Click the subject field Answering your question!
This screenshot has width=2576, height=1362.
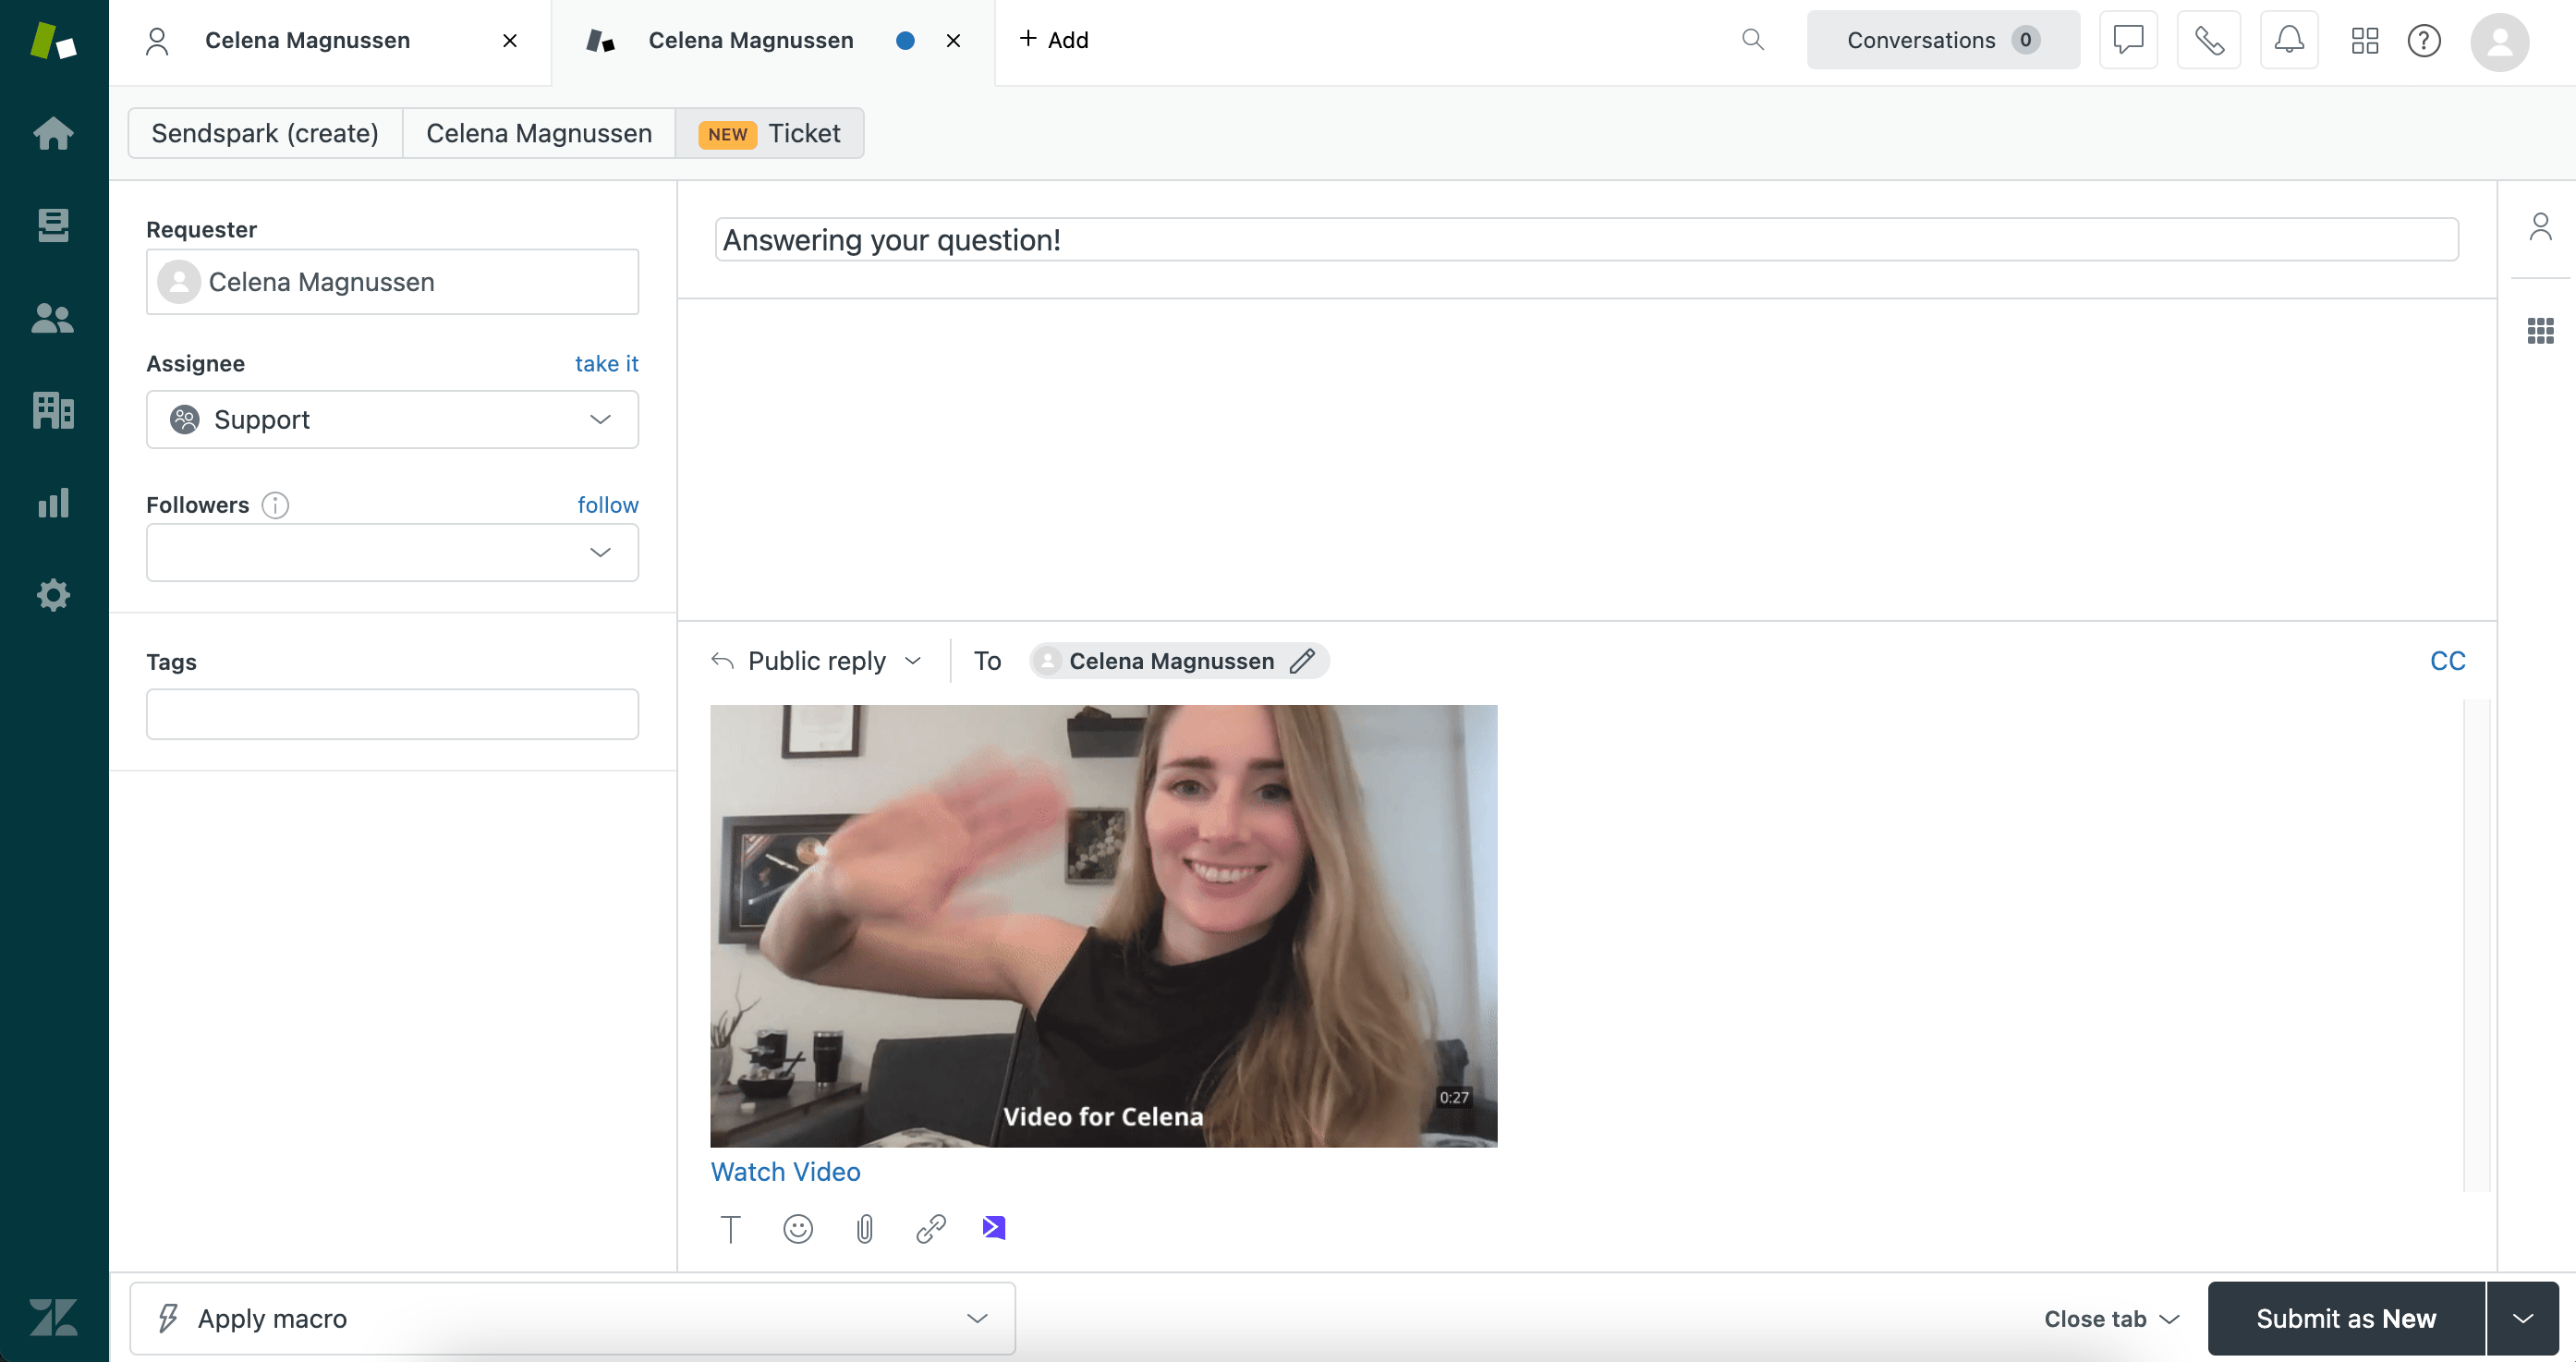[x=1586, y=240]
